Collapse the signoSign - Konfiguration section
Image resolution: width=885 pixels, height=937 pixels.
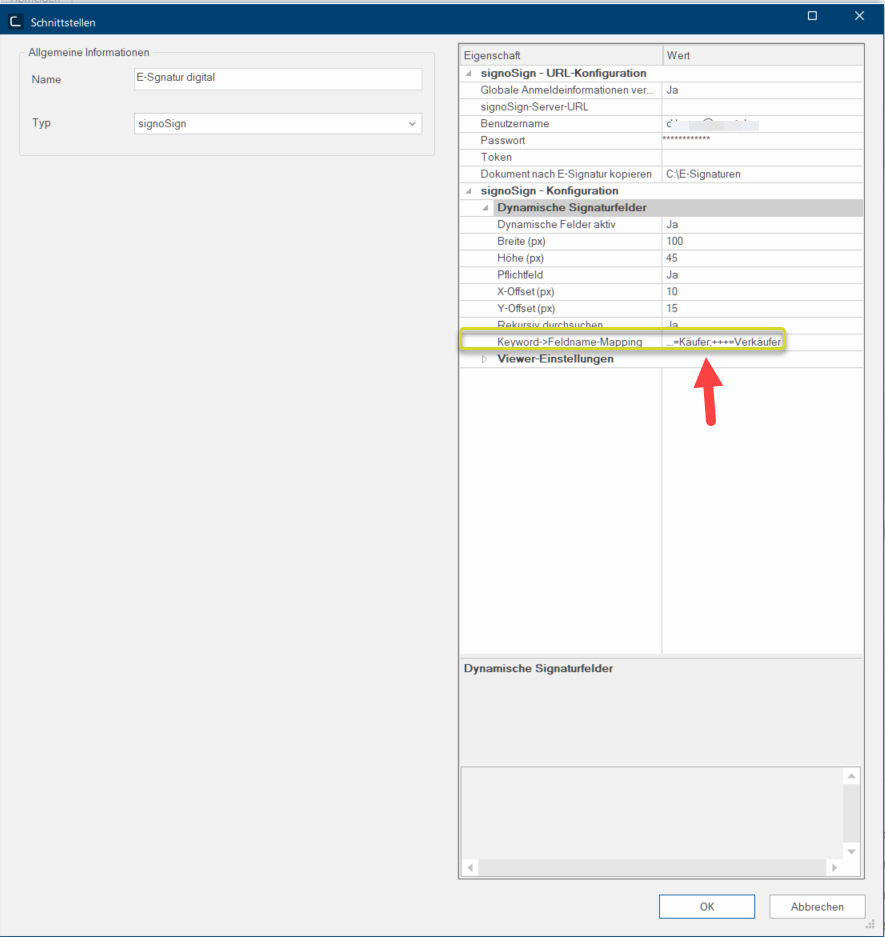[x=470, y=191]
